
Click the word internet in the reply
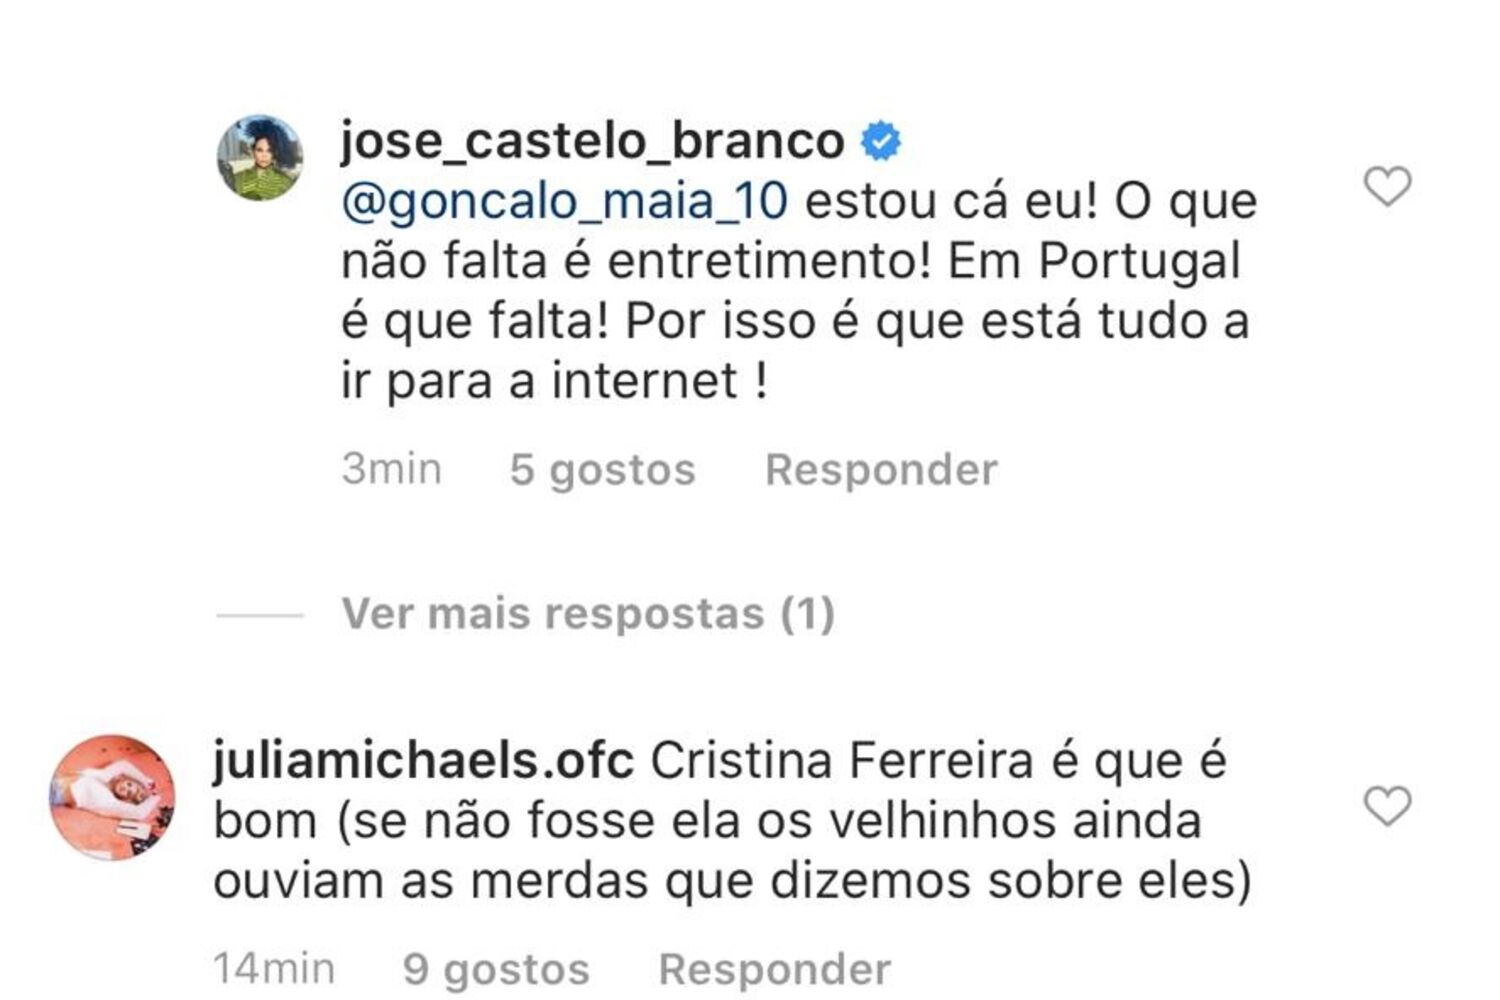[x=645, y=381]
